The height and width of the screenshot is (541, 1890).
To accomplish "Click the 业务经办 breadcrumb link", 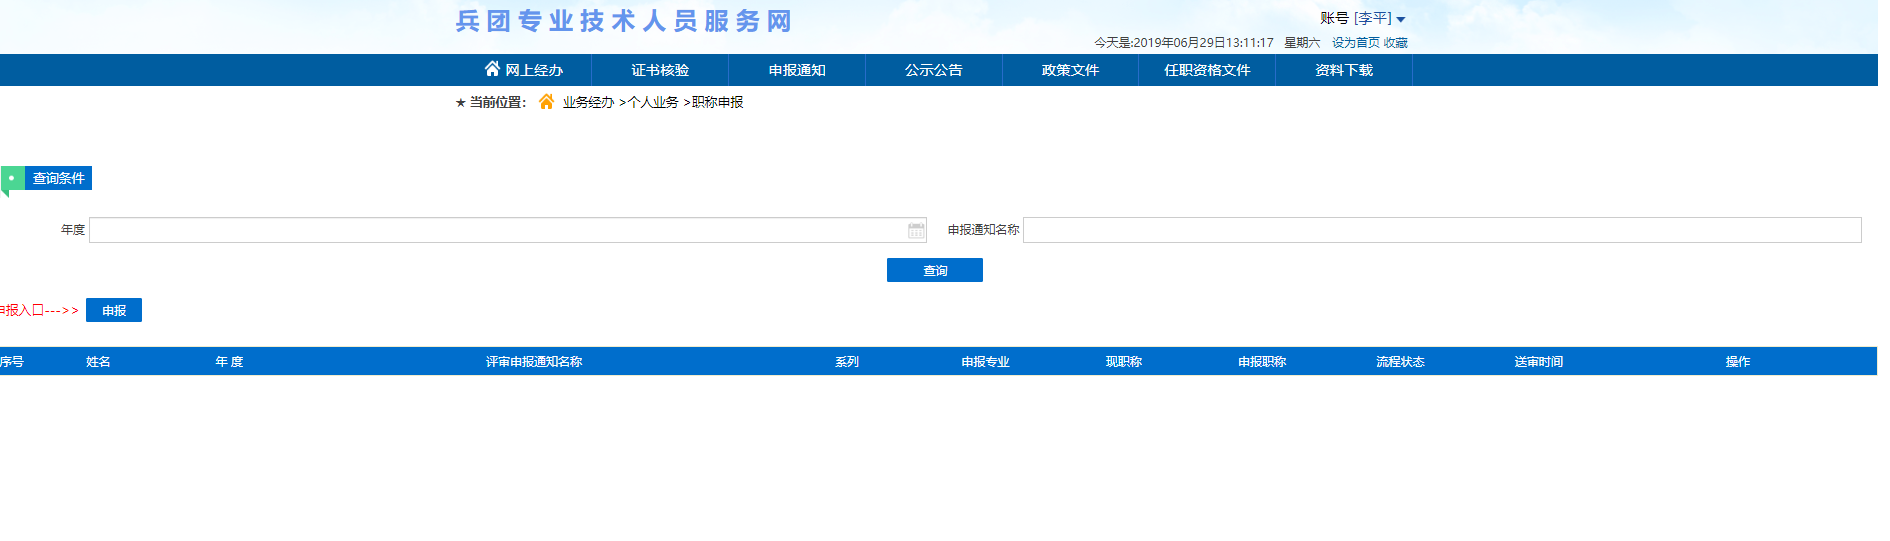I will pyautogui.click(x=588, y=103).
